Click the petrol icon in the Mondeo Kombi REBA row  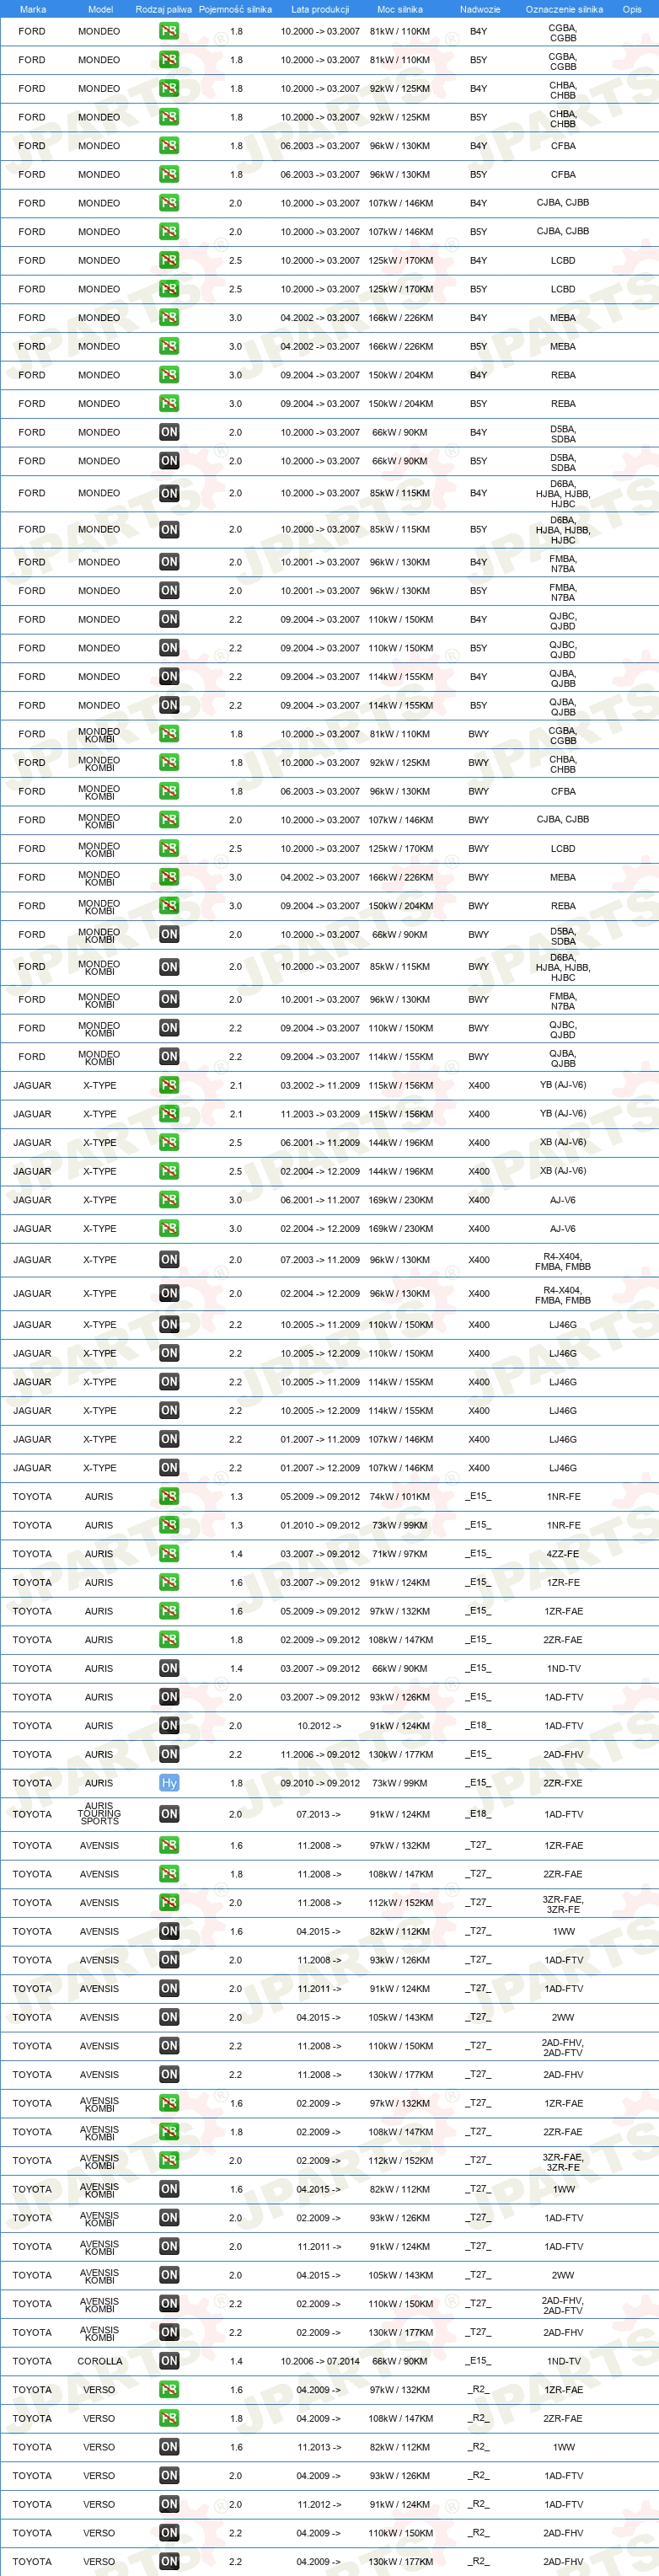coord(169,906)
